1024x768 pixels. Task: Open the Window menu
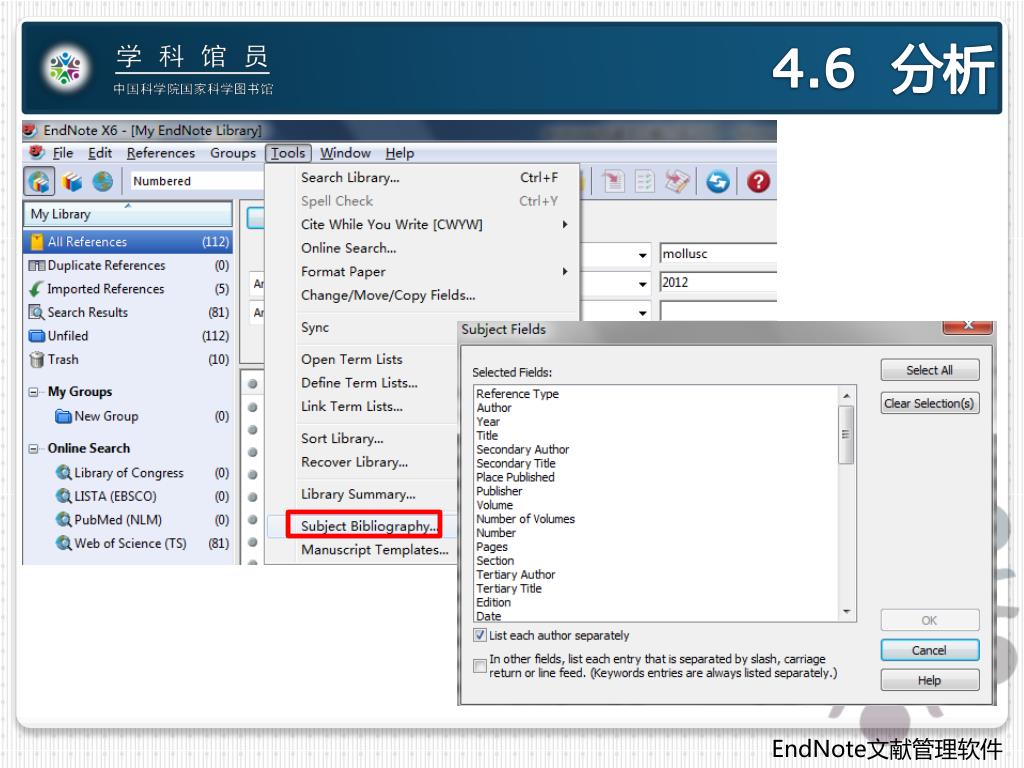[345, 153]
